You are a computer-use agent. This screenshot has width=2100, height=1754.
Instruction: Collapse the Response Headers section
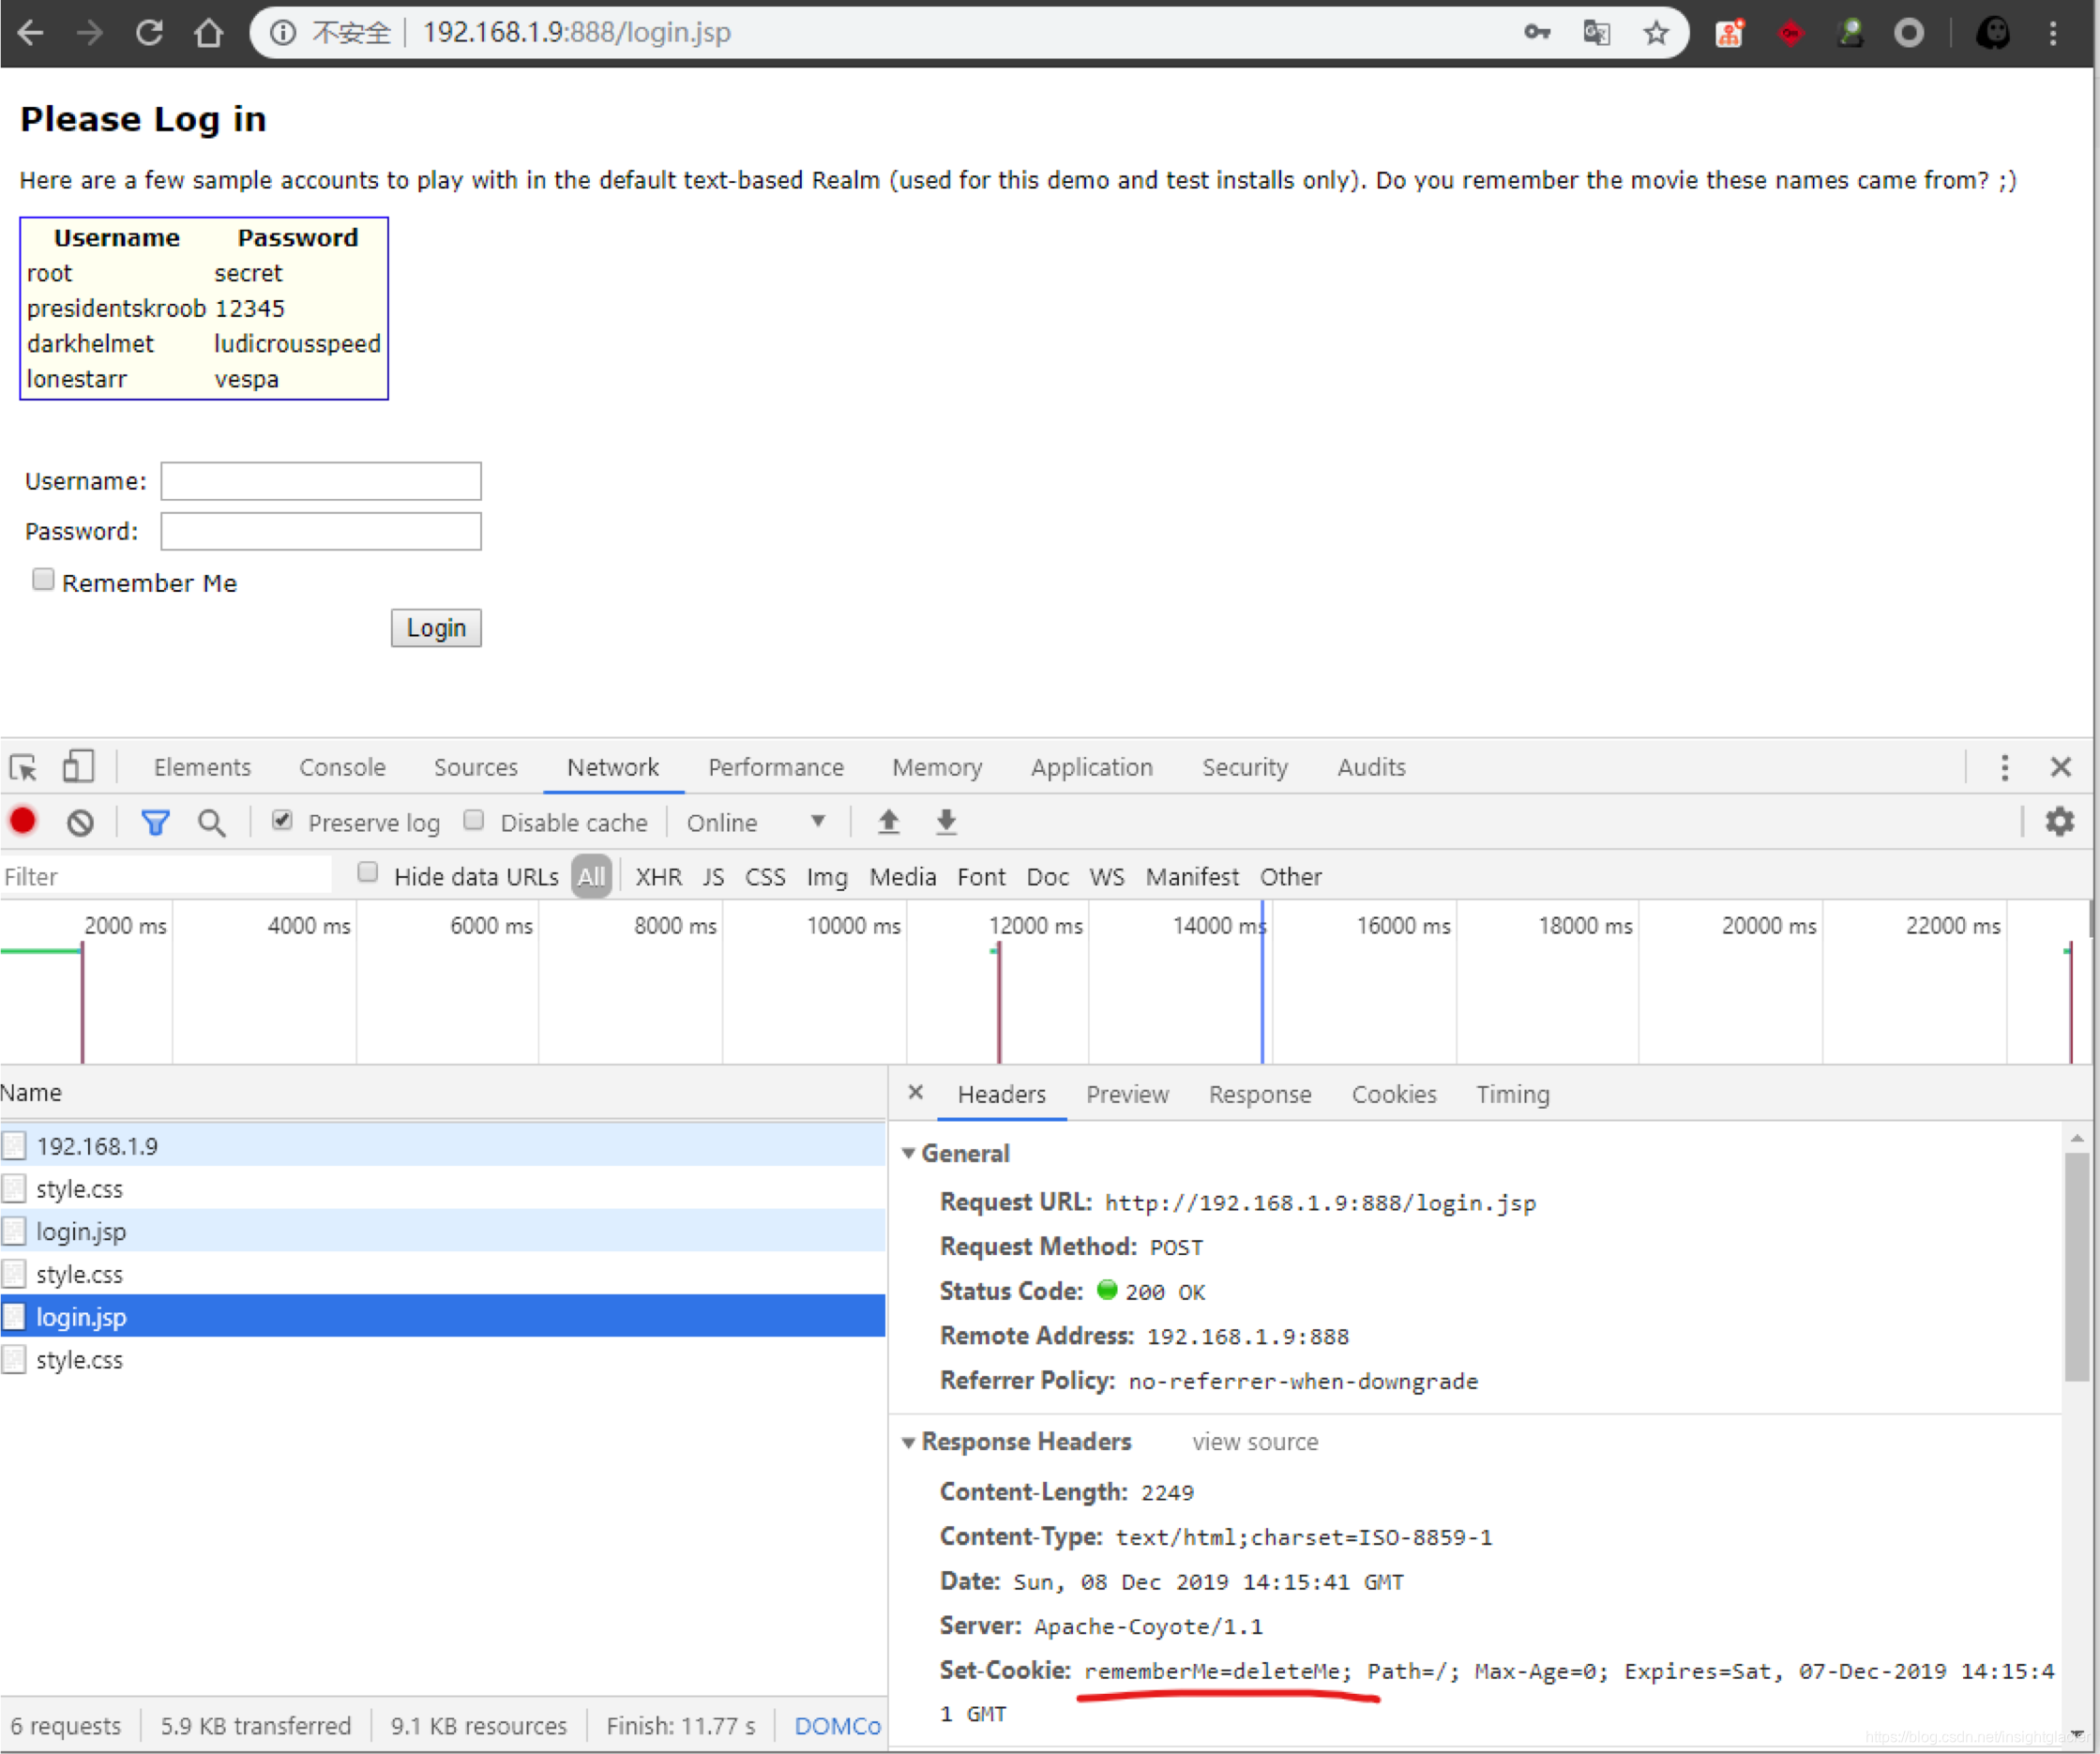point(908,1442)
